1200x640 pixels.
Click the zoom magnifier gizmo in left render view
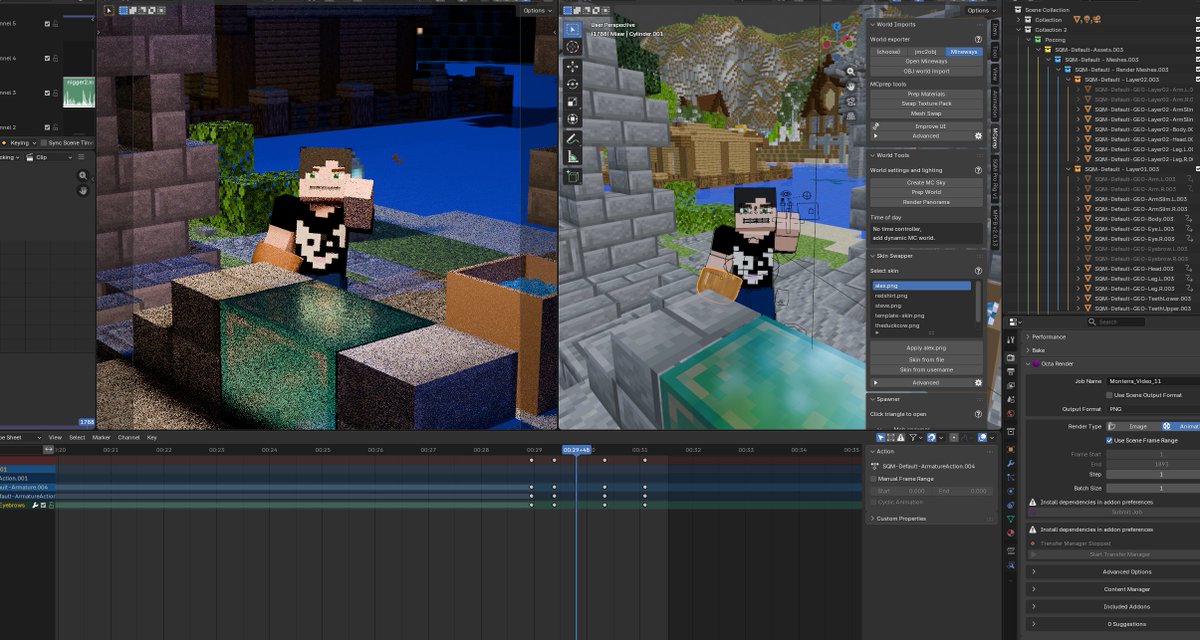pos(83,175)
